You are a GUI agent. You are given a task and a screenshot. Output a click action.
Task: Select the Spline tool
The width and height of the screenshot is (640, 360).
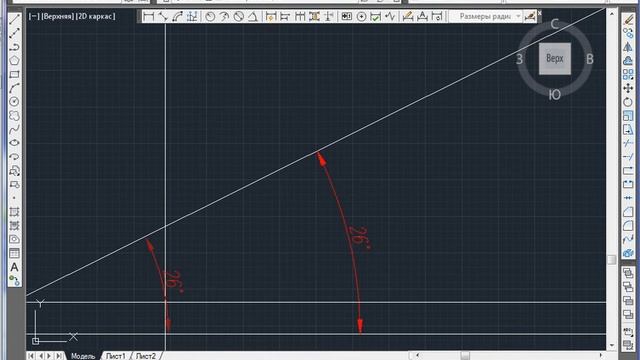[x=14, y=129]
